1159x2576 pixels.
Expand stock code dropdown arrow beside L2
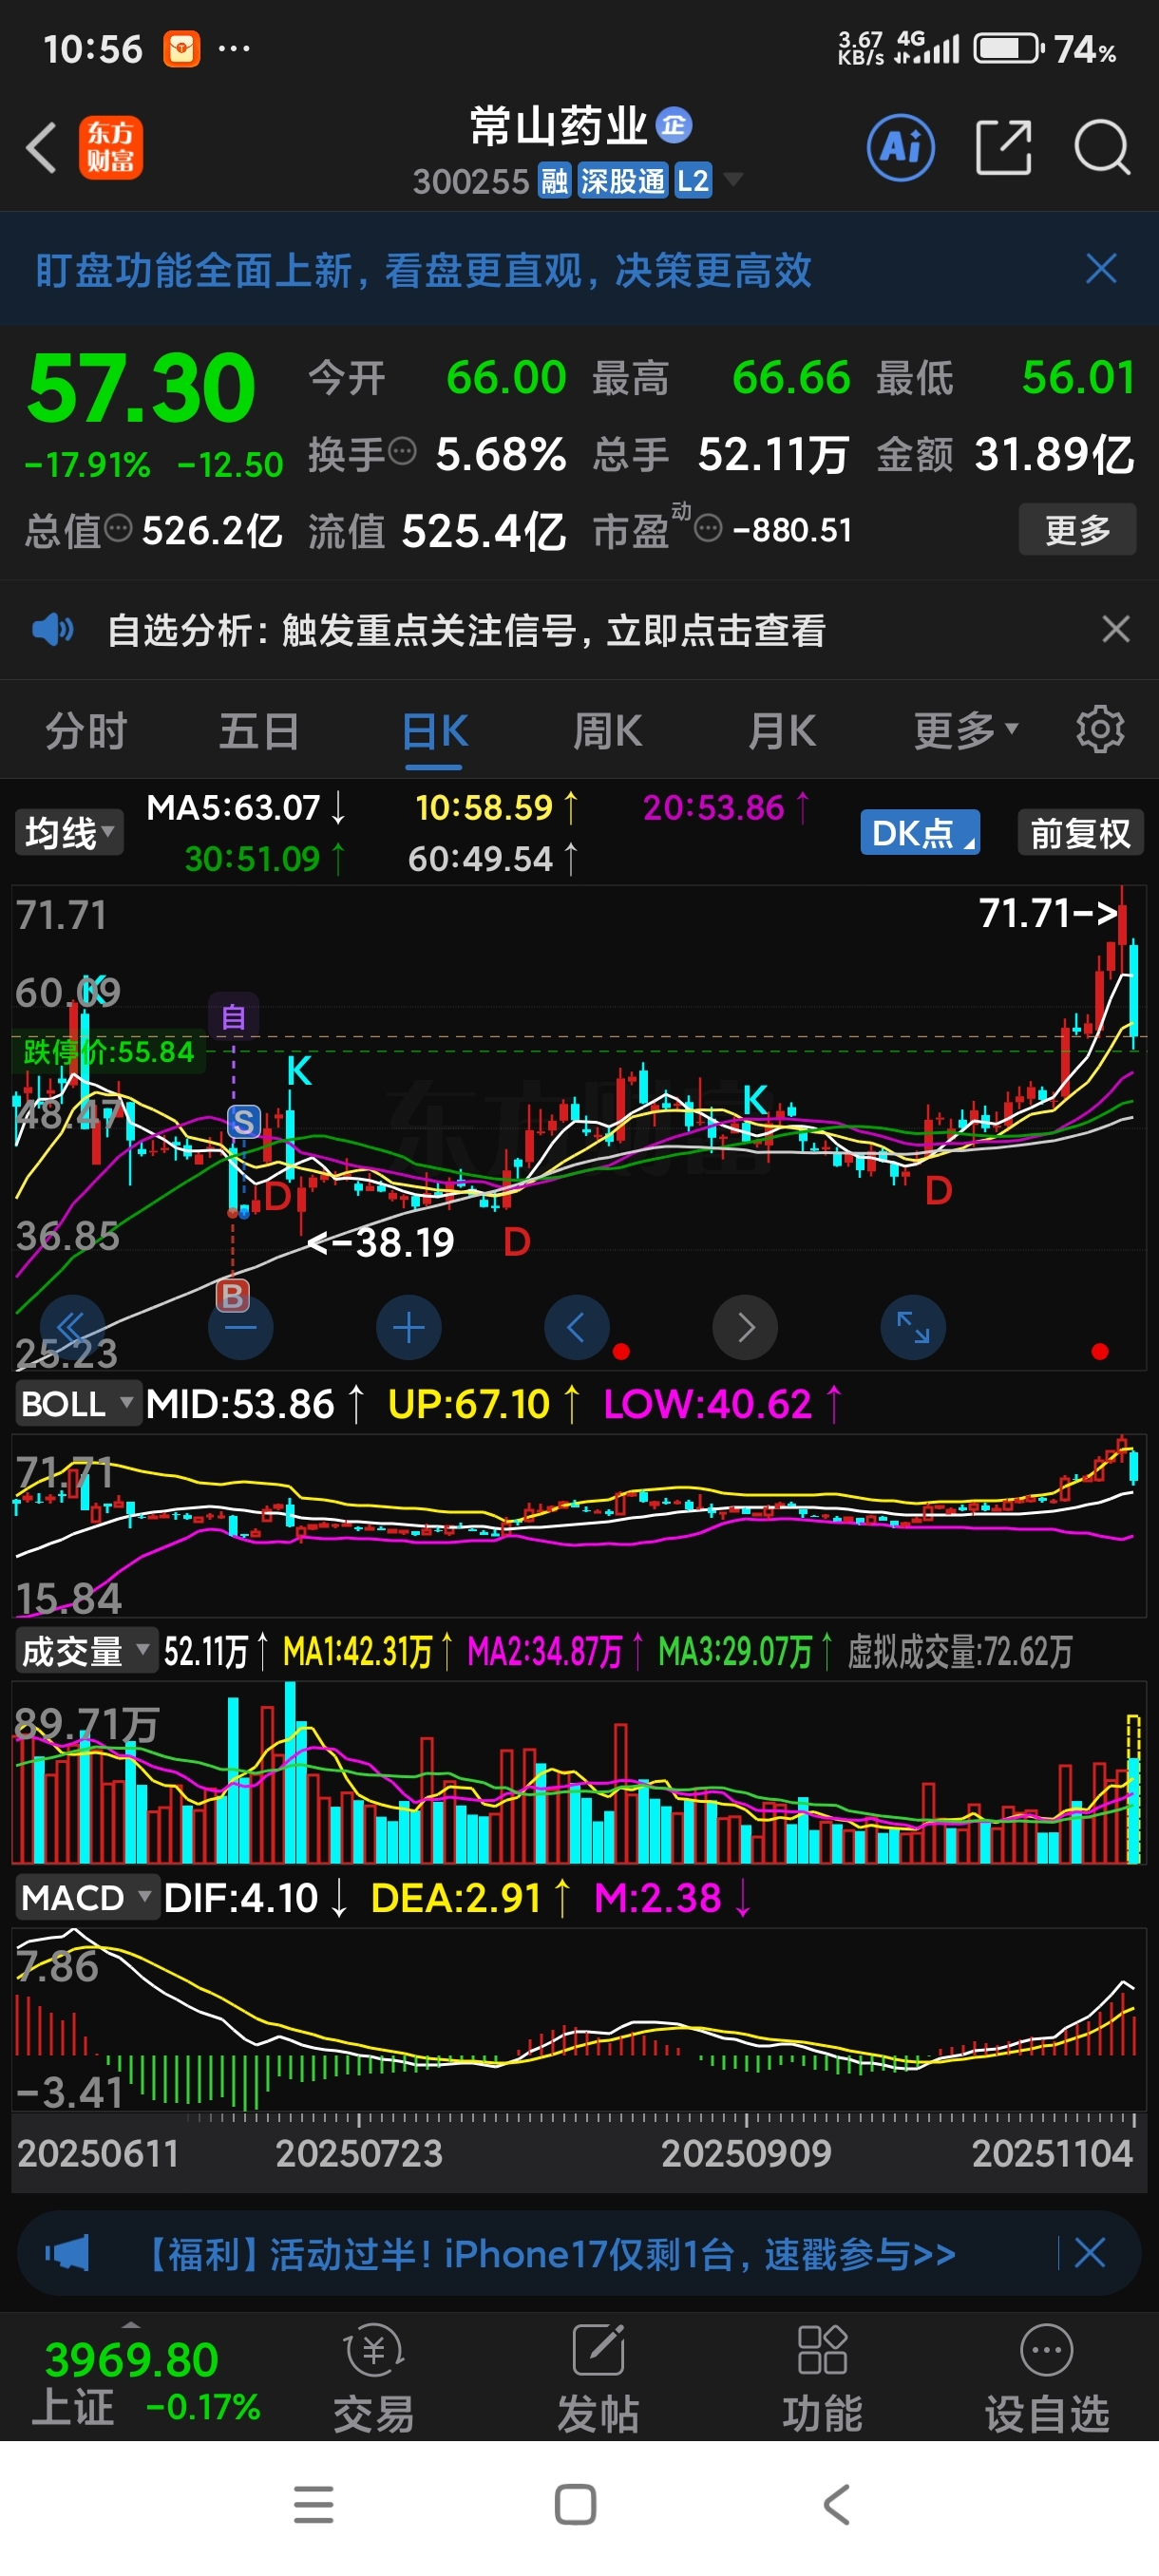733,180
